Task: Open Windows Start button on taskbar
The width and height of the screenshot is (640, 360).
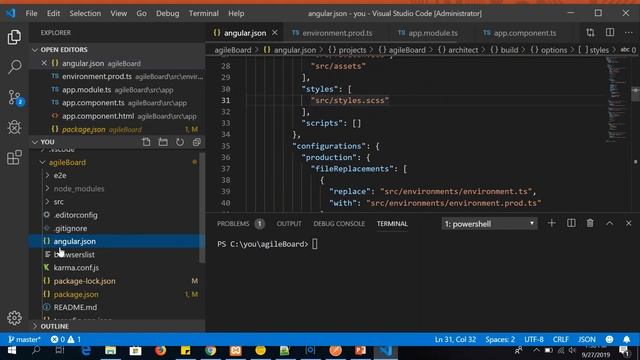Action: coord(11,351)
